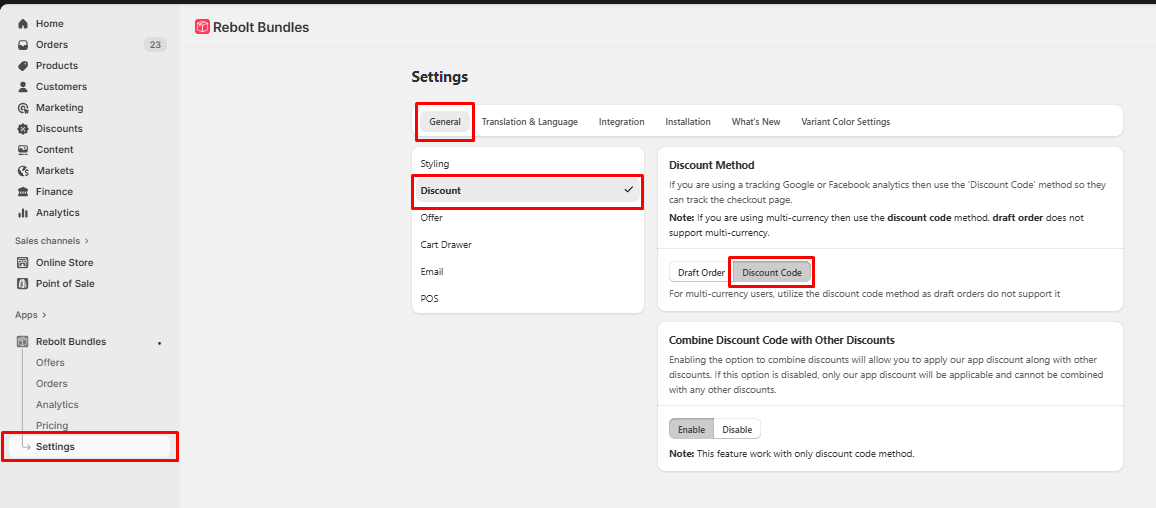Click the Discount Method heading
1156x508 pixels.
(711, 165)
